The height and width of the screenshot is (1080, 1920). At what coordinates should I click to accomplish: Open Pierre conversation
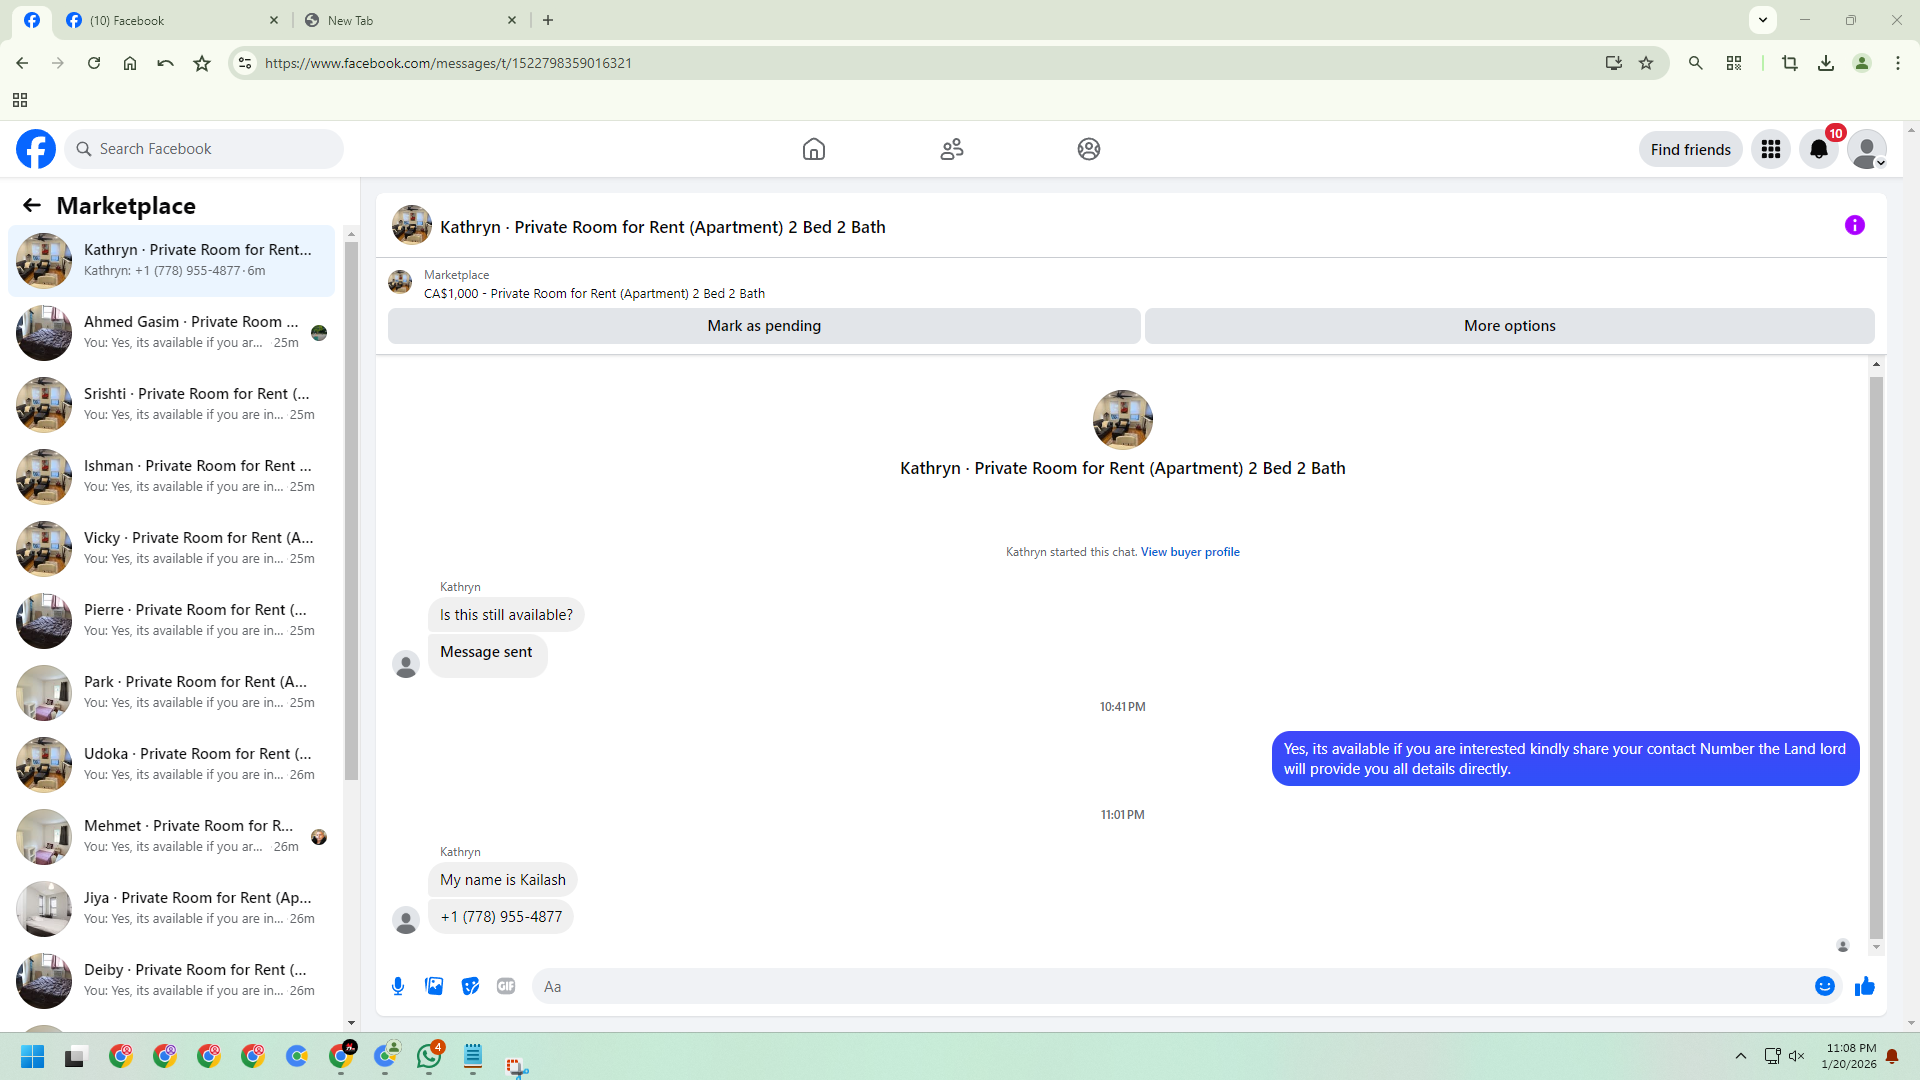coord(172,620)
